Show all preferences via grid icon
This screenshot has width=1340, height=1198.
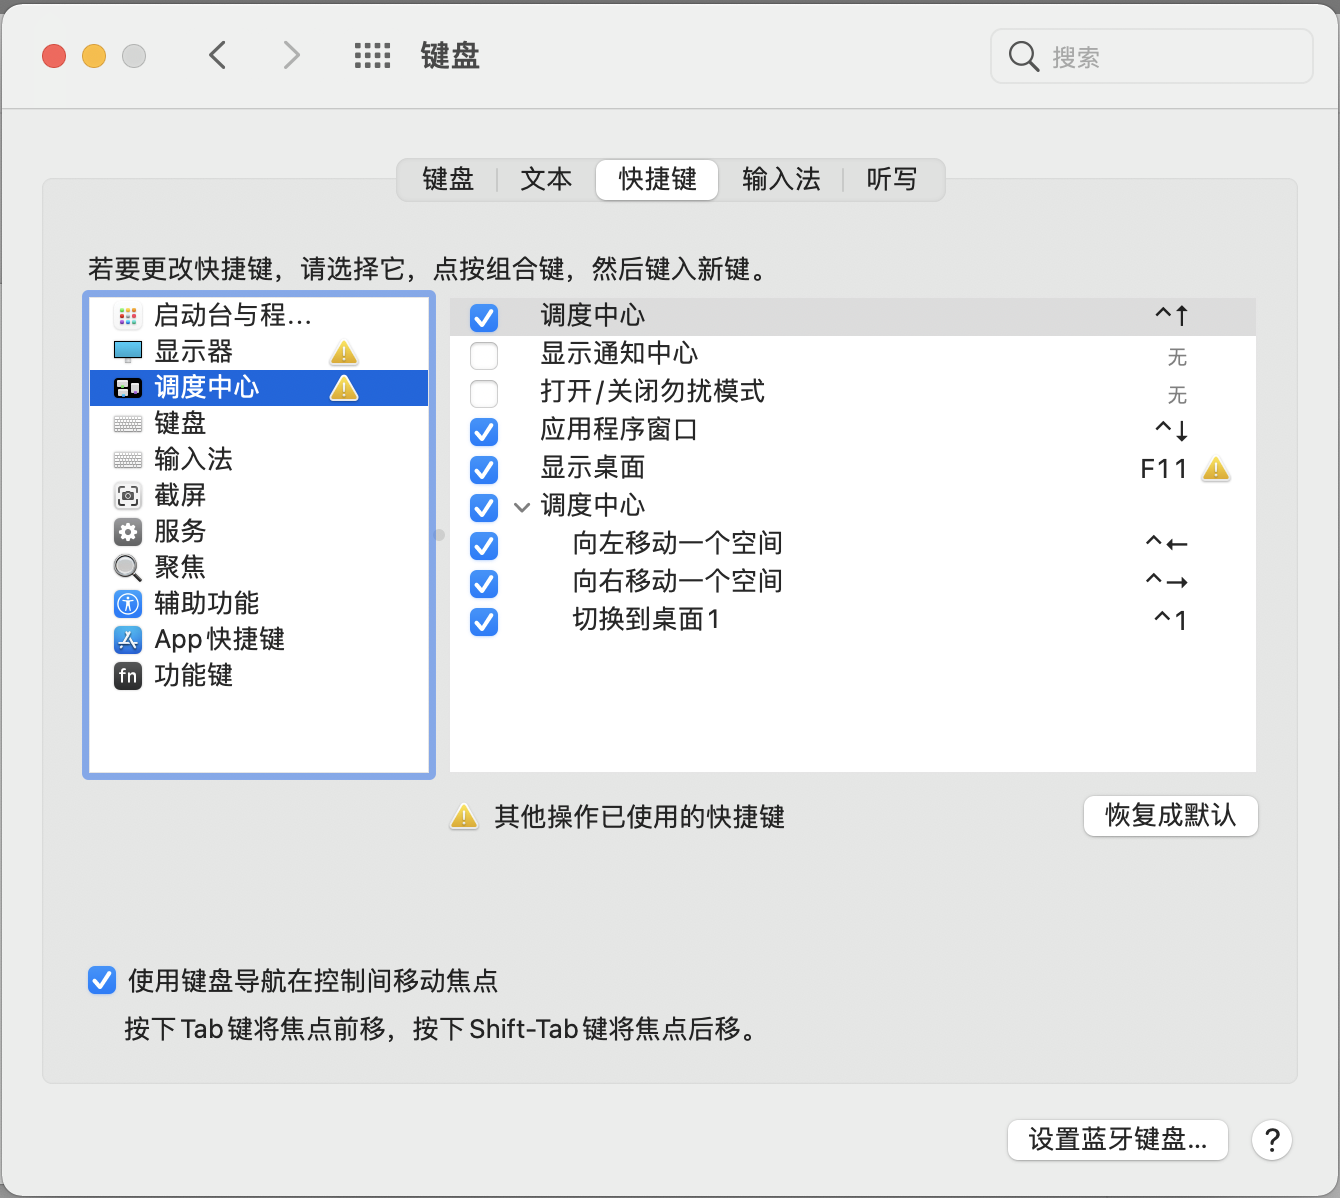pos(372,56)
